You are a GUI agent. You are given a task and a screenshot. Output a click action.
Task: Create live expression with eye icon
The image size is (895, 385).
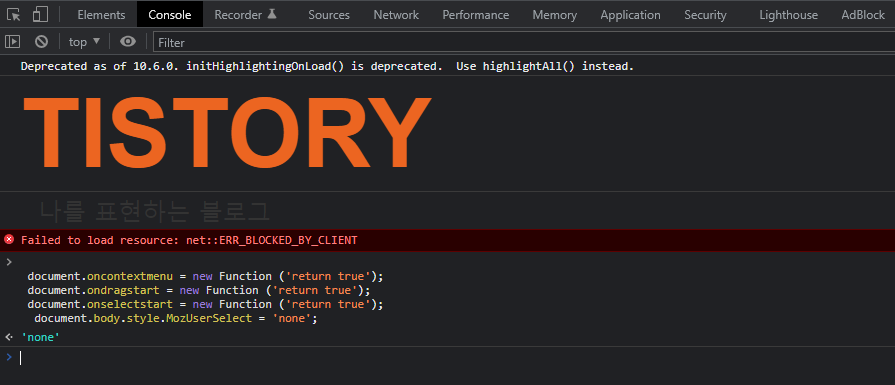[x=128, y=42]
